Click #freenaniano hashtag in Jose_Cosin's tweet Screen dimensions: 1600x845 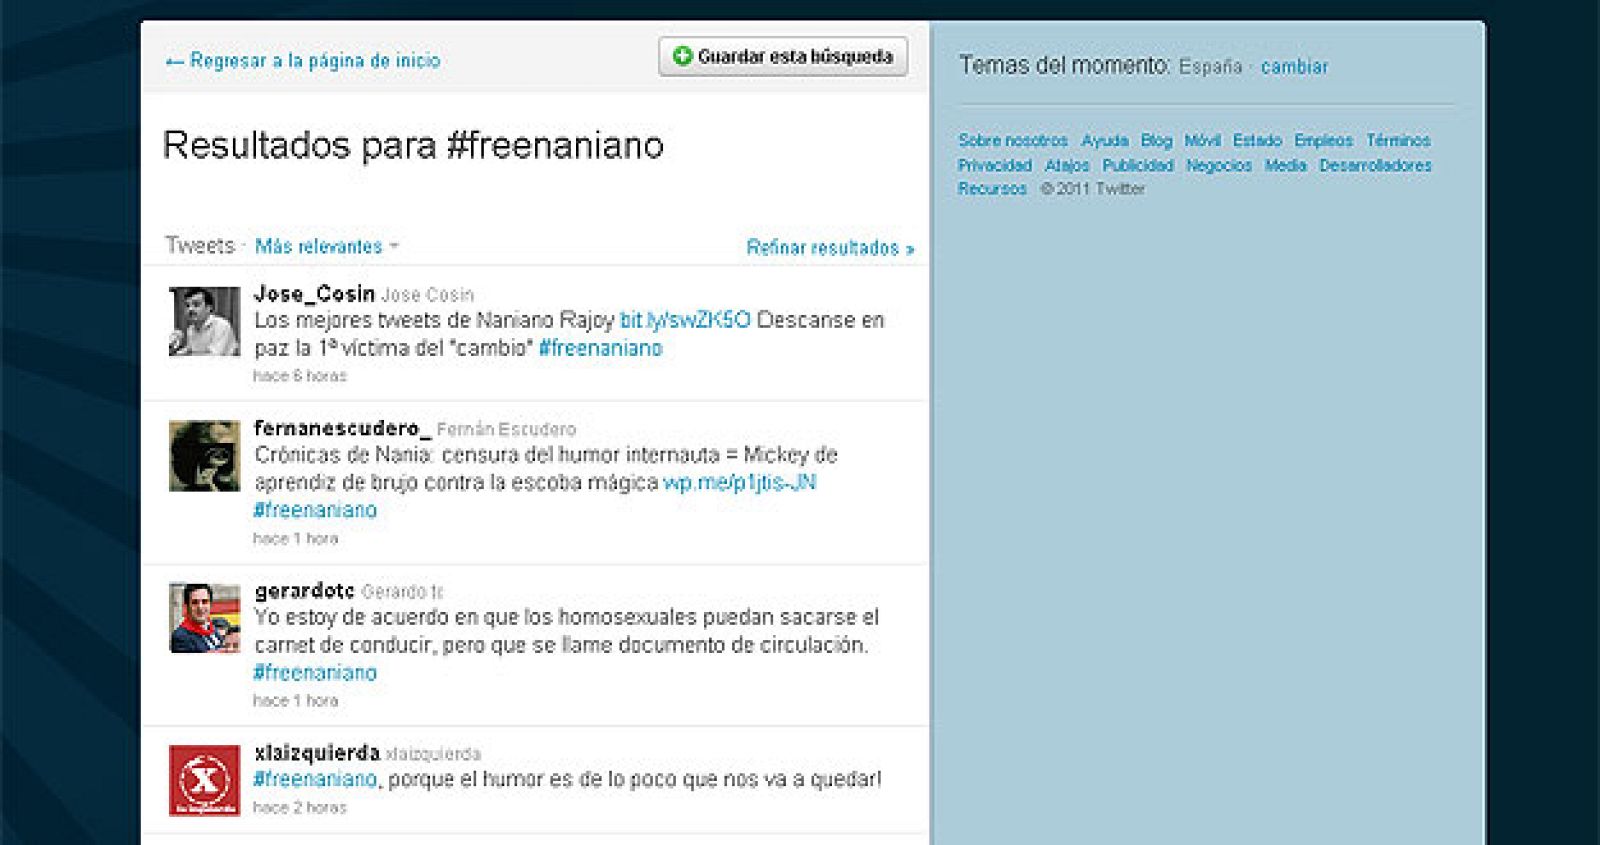(600, 348)
